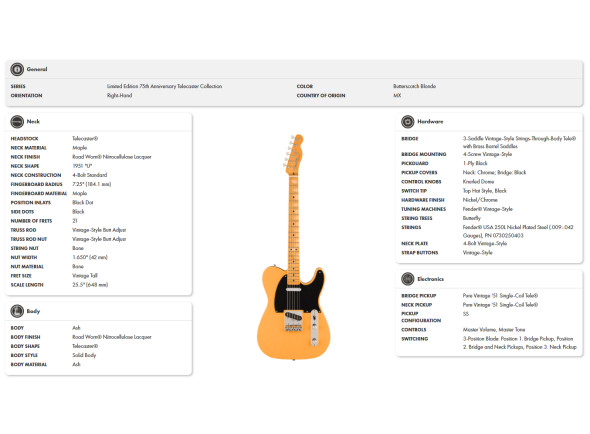Click the Top Hat Style switch tip value
The width and height of the screenshot is (590, 434).
pos(485,191)
